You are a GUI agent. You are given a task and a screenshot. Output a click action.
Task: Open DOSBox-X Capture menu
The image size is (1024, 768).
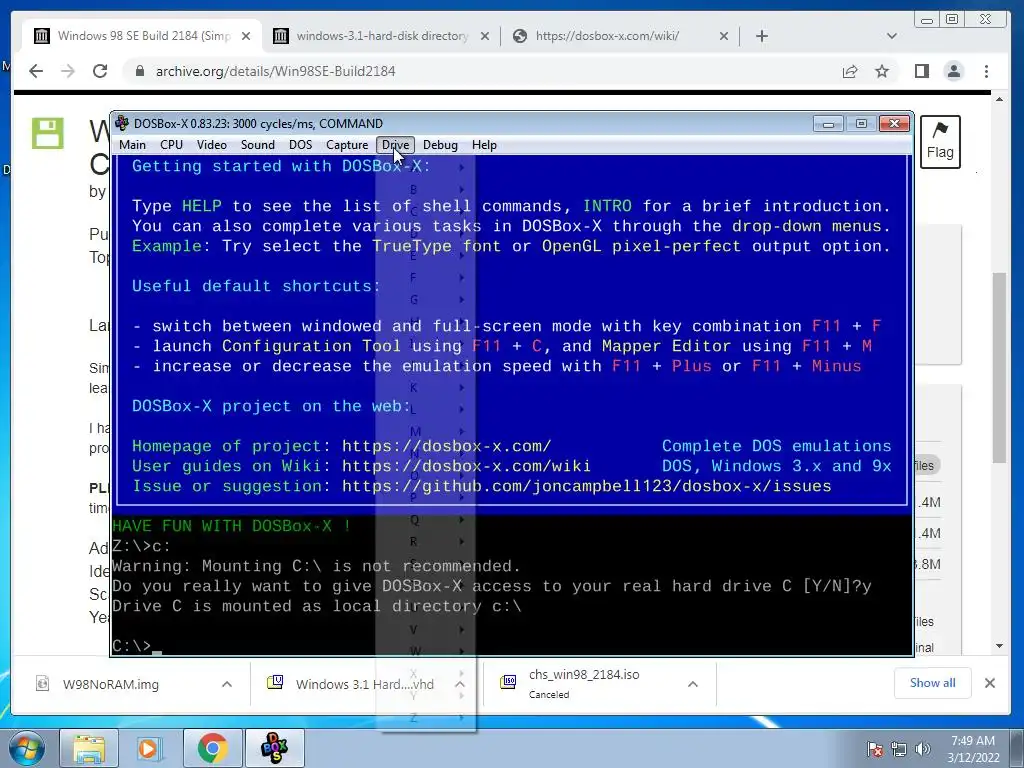(347, 145)
